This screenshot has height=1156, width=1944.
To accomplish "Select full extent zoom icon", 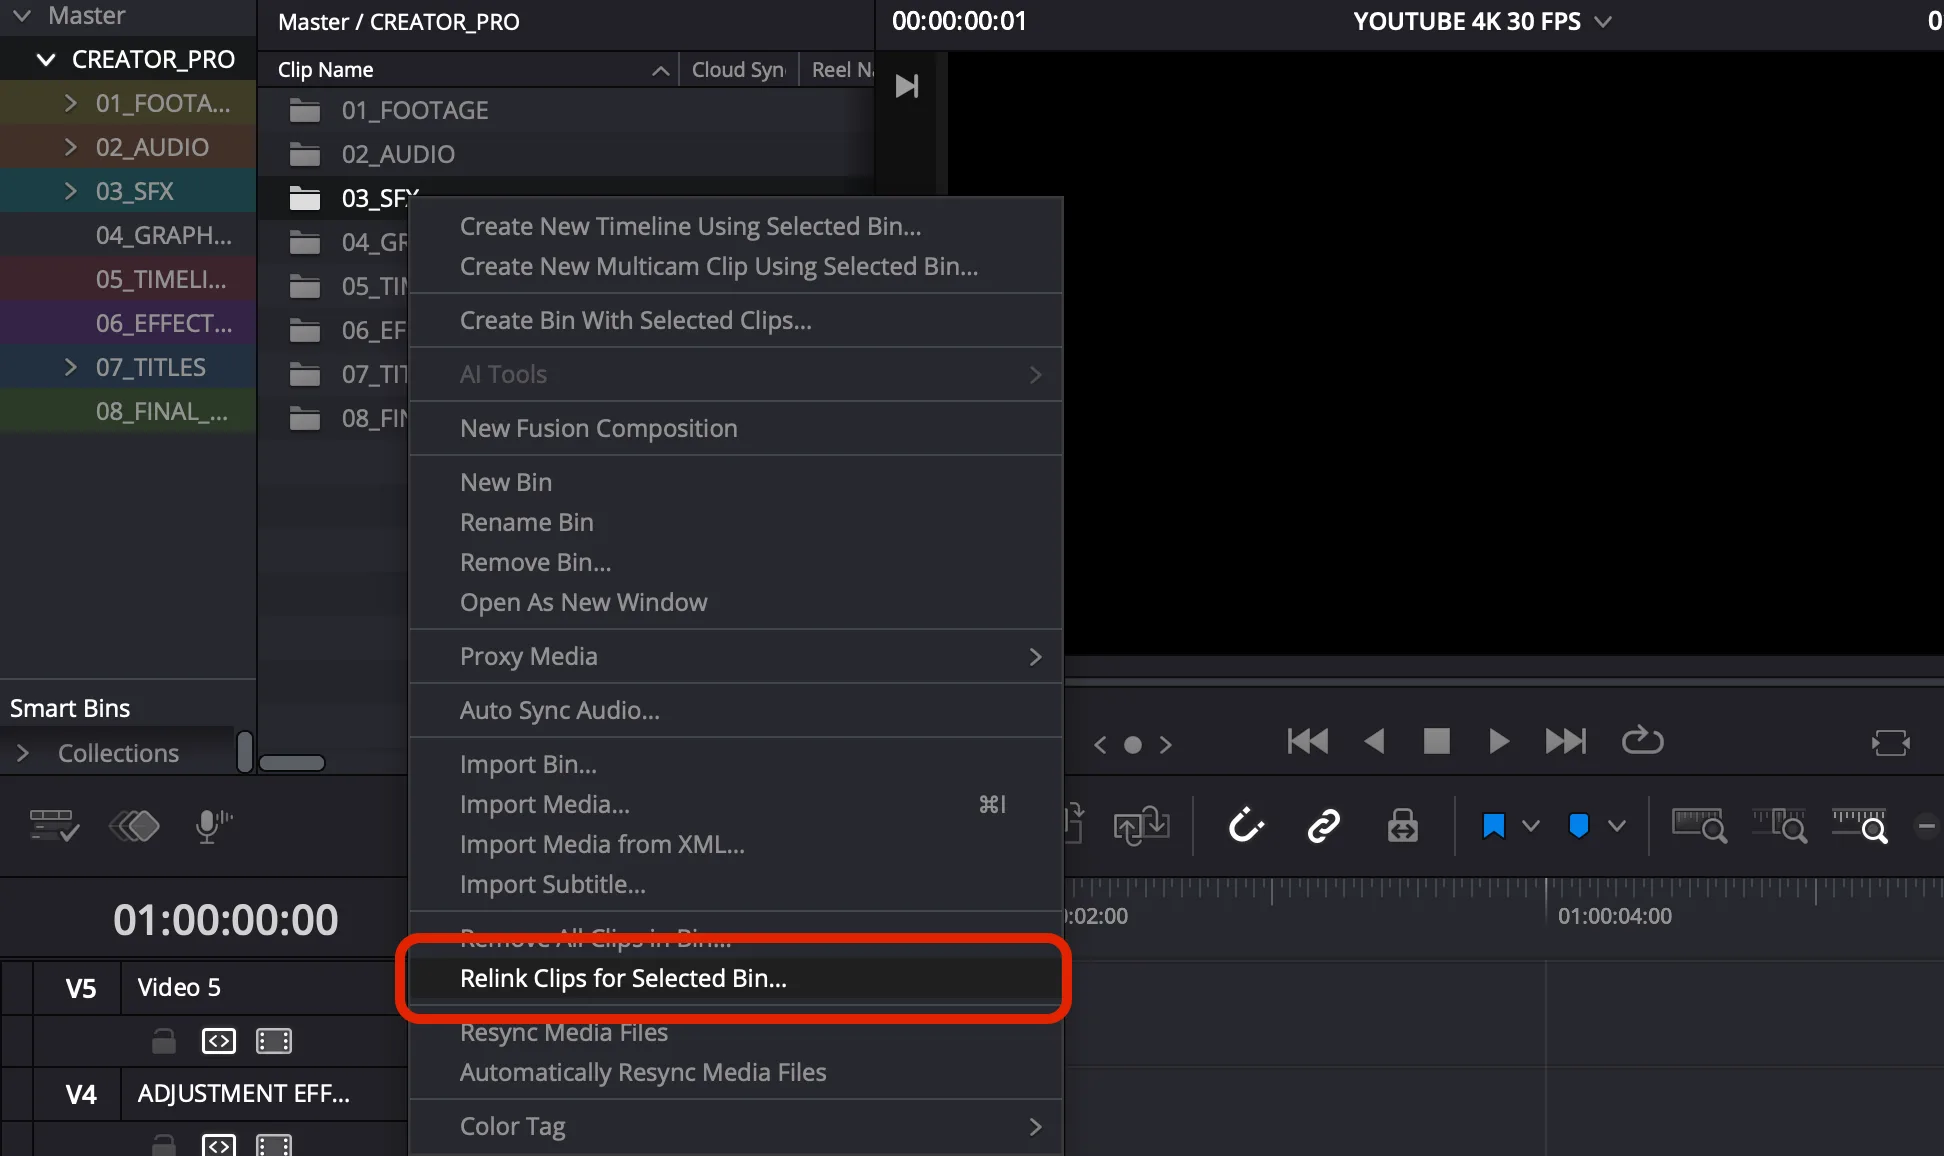I will 1700,826.
